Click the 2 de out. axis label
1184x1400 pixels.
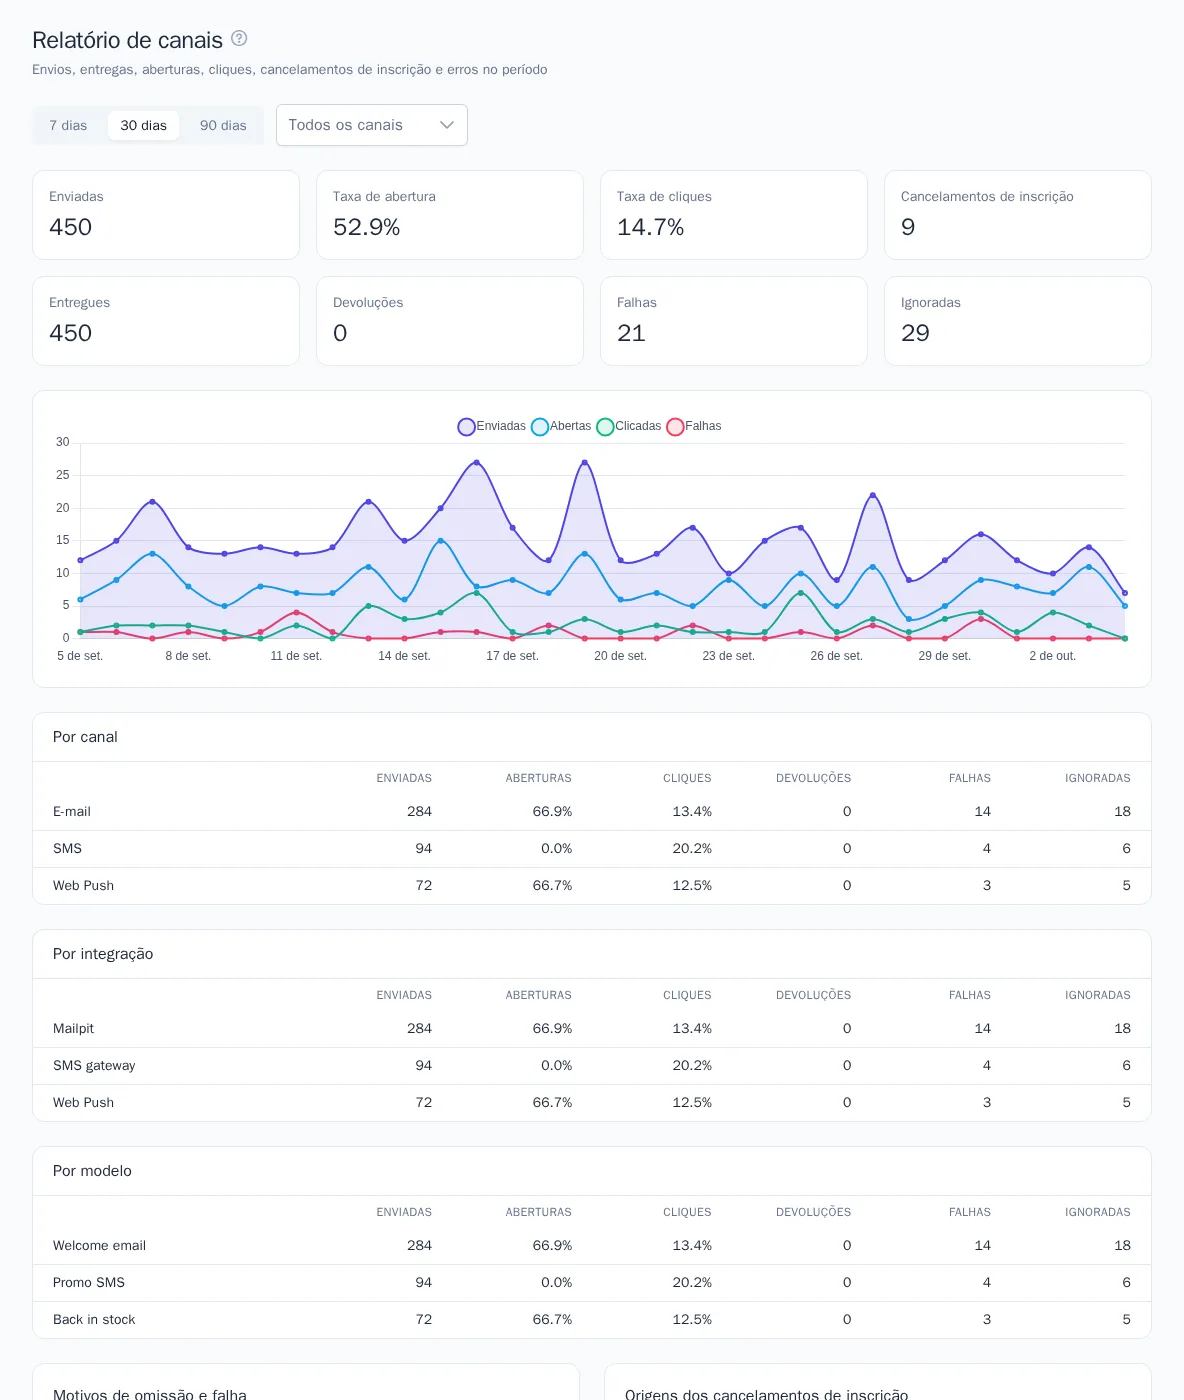(1053, 656)
